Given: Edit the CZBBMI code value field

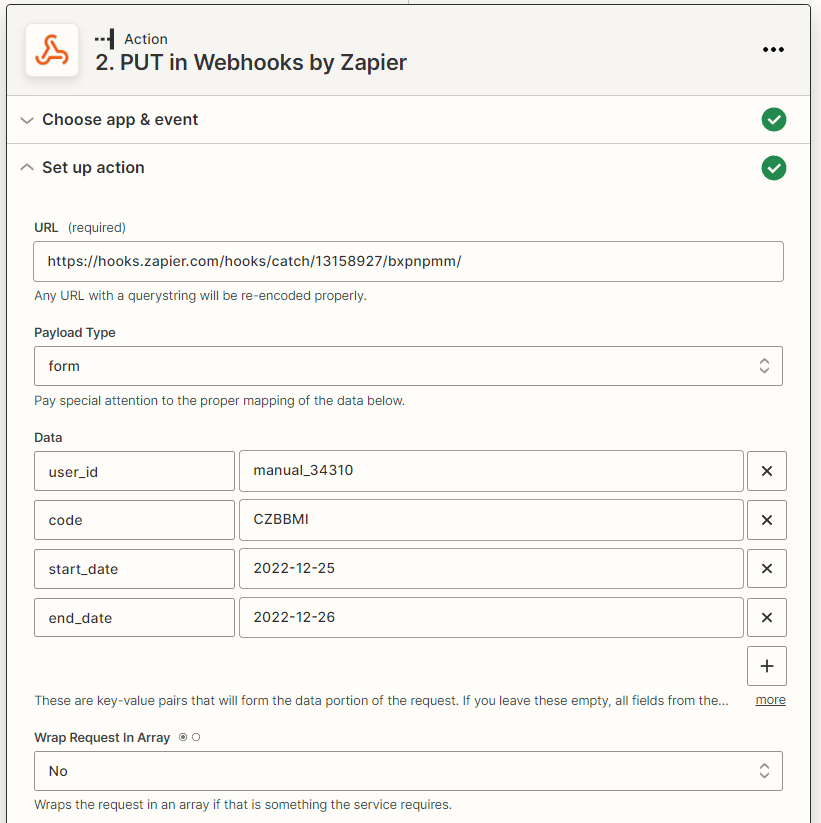Looking at the screenshot, I should click(x=491, y=520).
